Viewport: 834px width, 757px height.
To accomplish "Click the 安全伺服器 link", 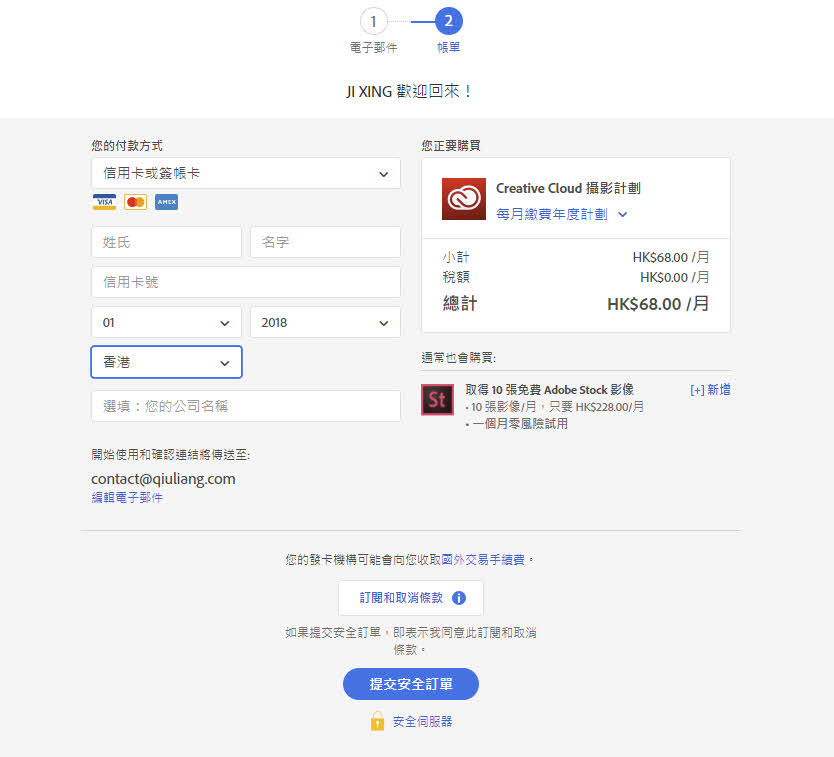I will (422, 722).
